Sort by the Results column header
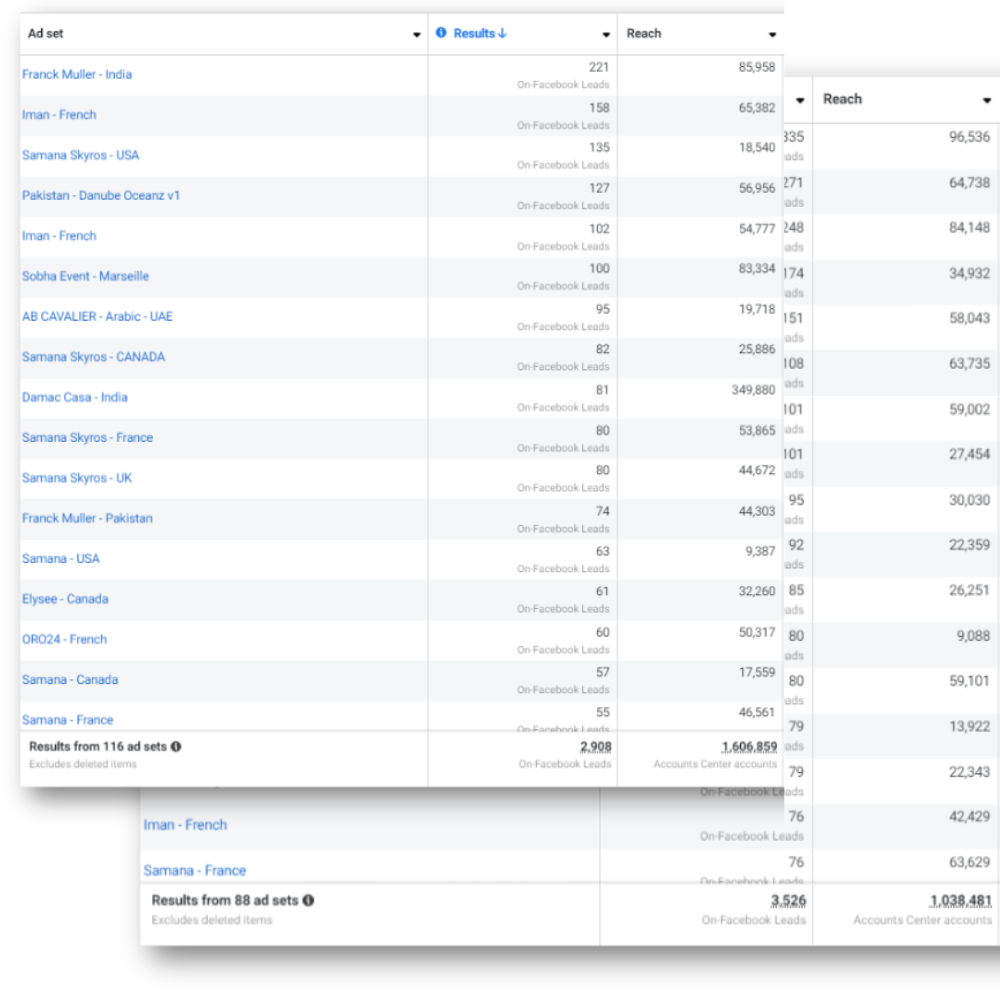Image resolution: width=1000 pixels, height=1000 pixels. 474,33
